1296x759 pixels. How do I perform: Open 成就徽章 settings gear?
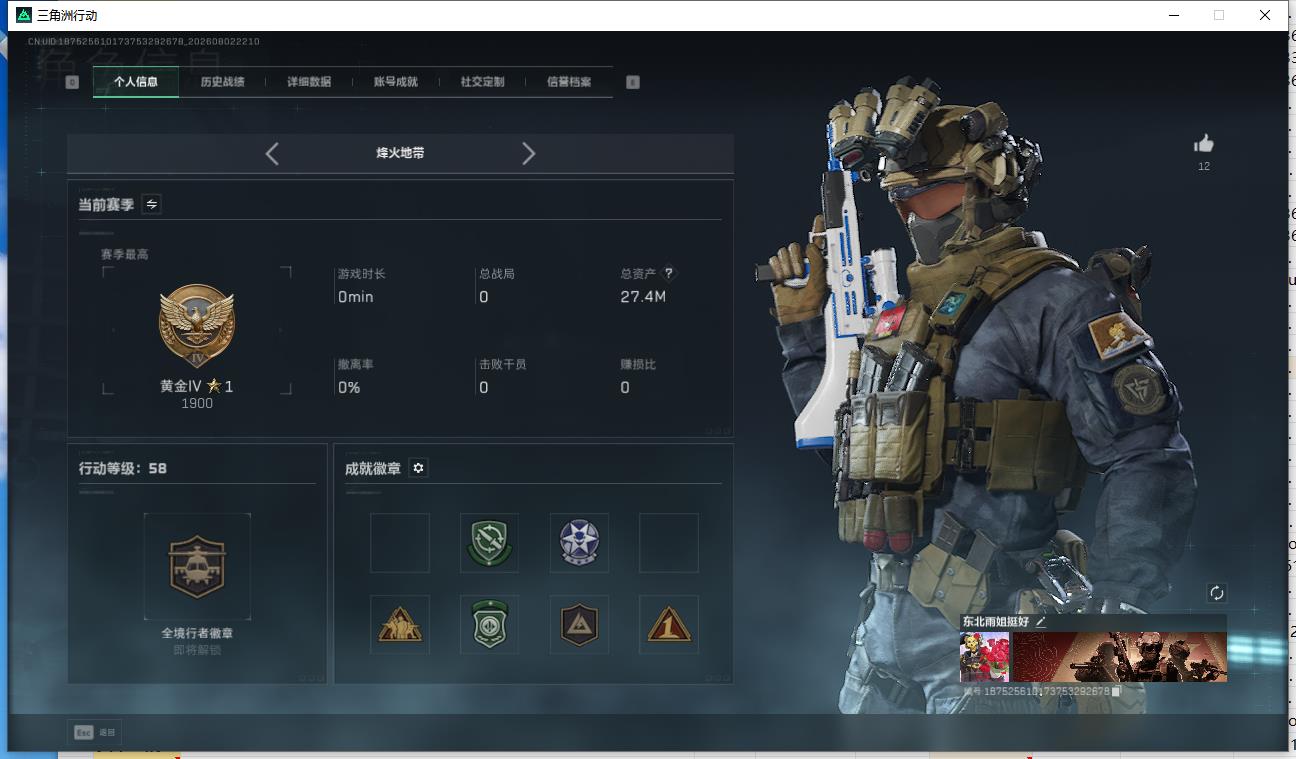pos(418,468)
